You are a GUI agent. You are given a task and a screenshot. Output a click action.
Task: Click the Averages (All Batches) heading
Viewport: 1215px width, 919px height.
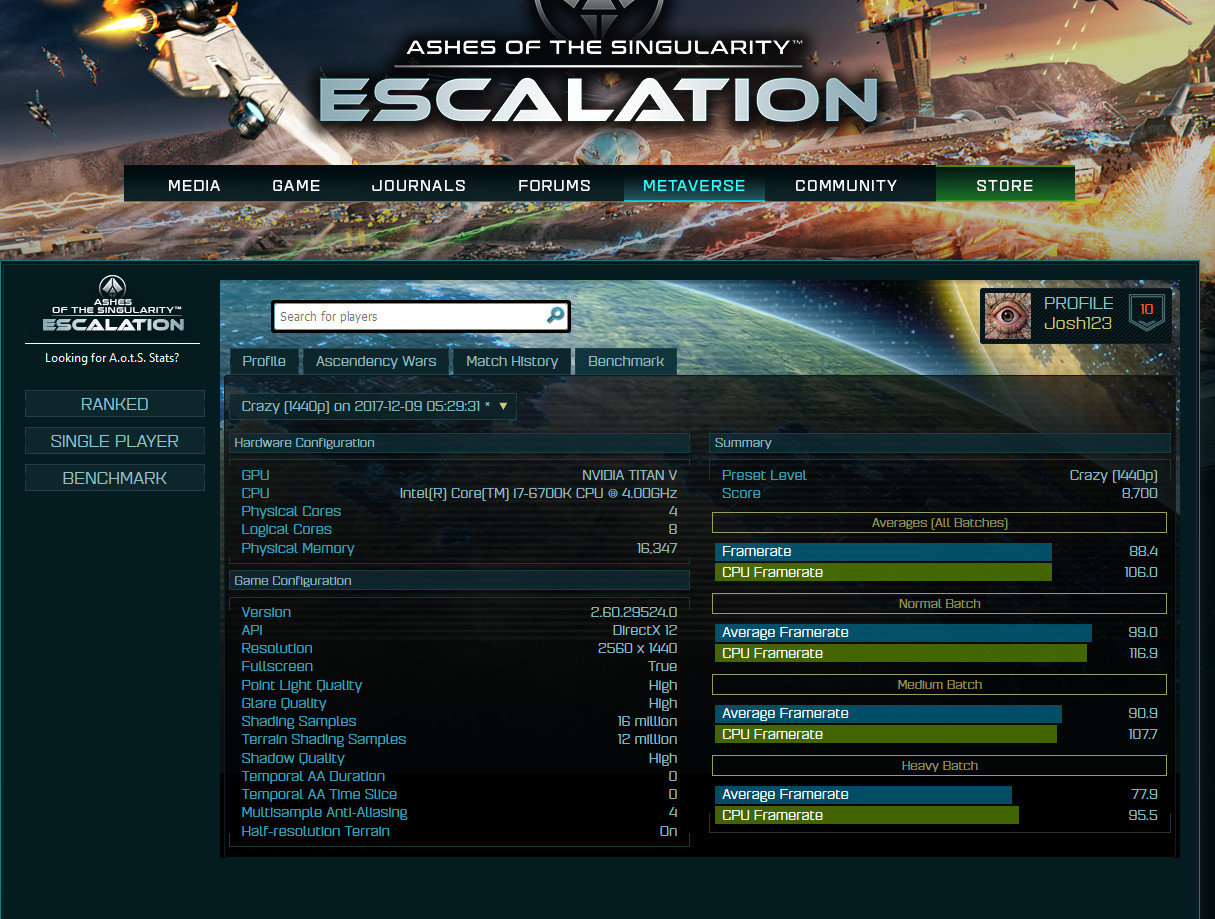(x=939, y=522)
